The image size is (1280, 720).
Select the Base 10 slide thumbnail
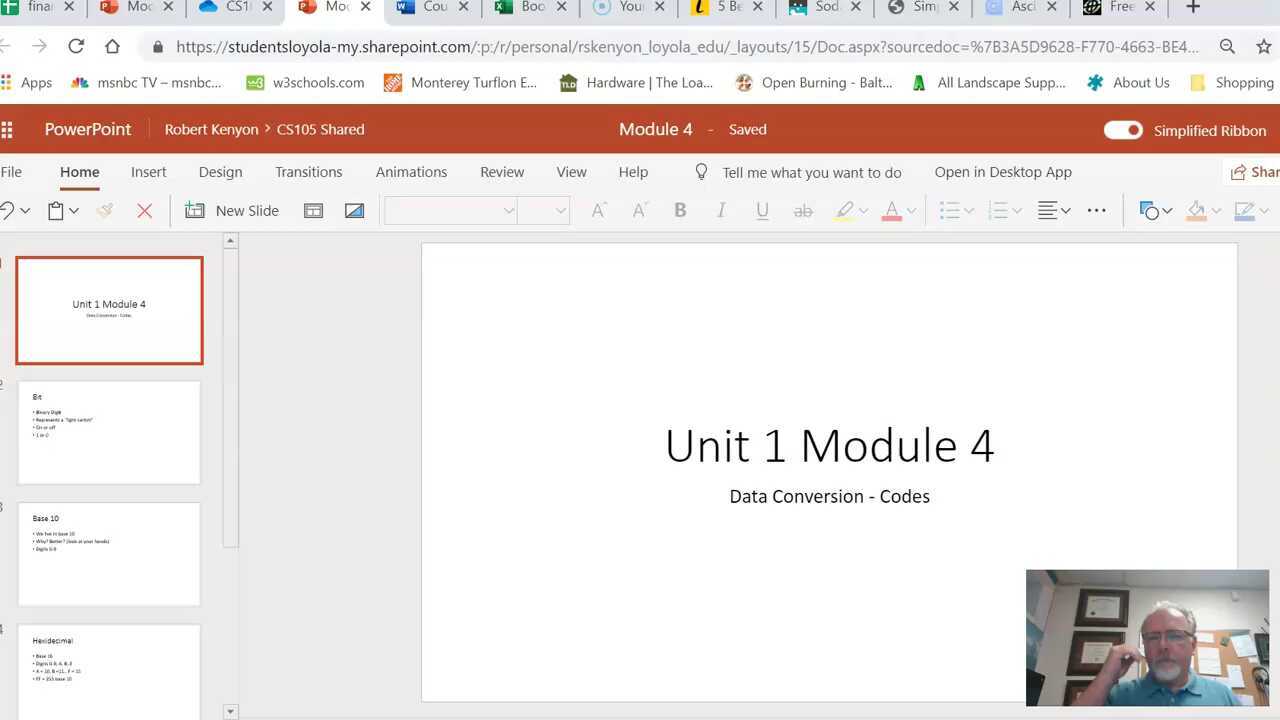pos(109,554)
